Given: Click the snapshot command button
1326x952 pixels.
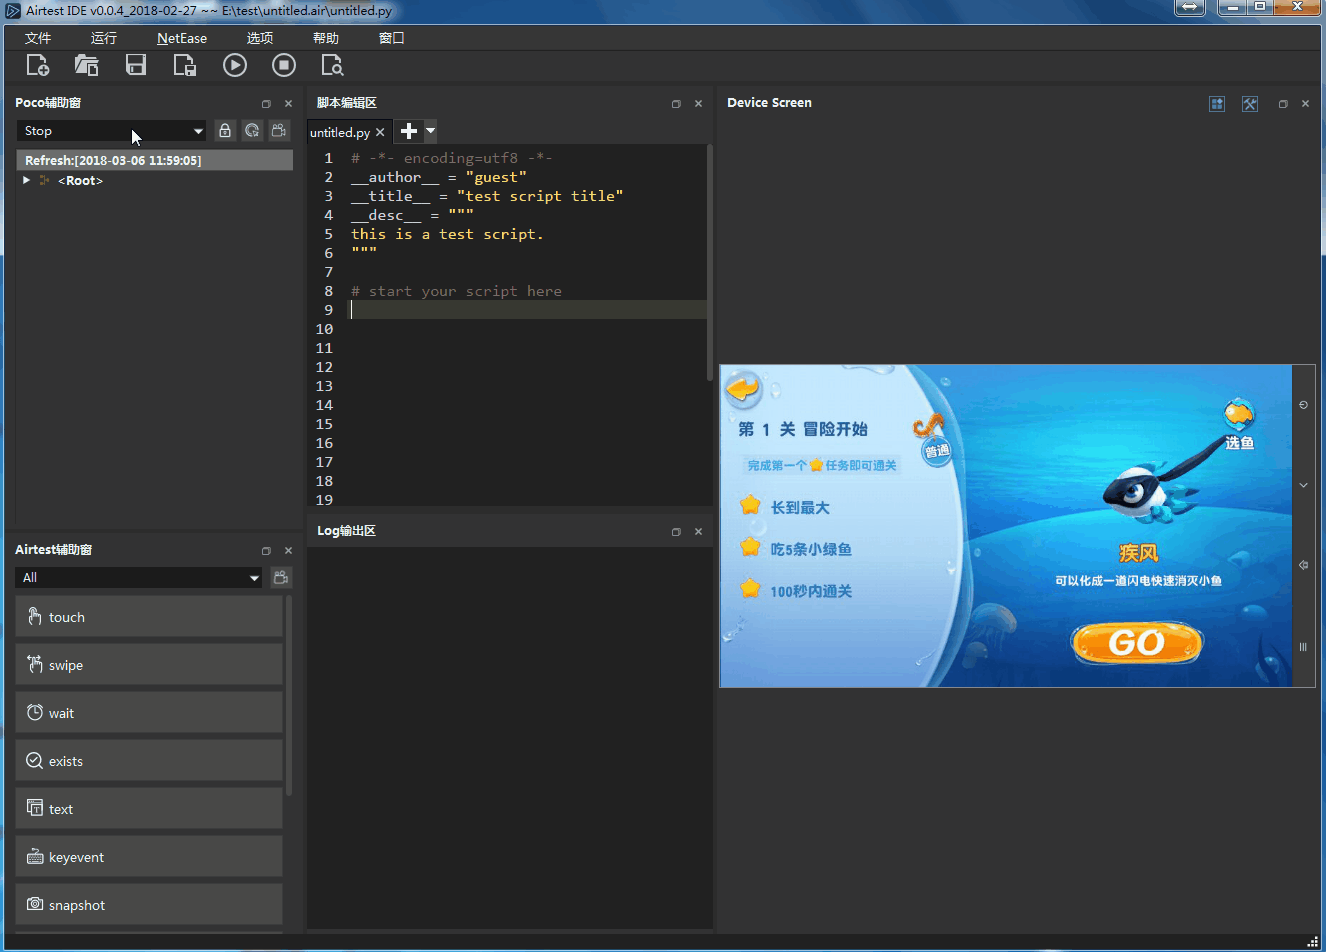Looking at the screenshot, I should (x=149, y=905).
